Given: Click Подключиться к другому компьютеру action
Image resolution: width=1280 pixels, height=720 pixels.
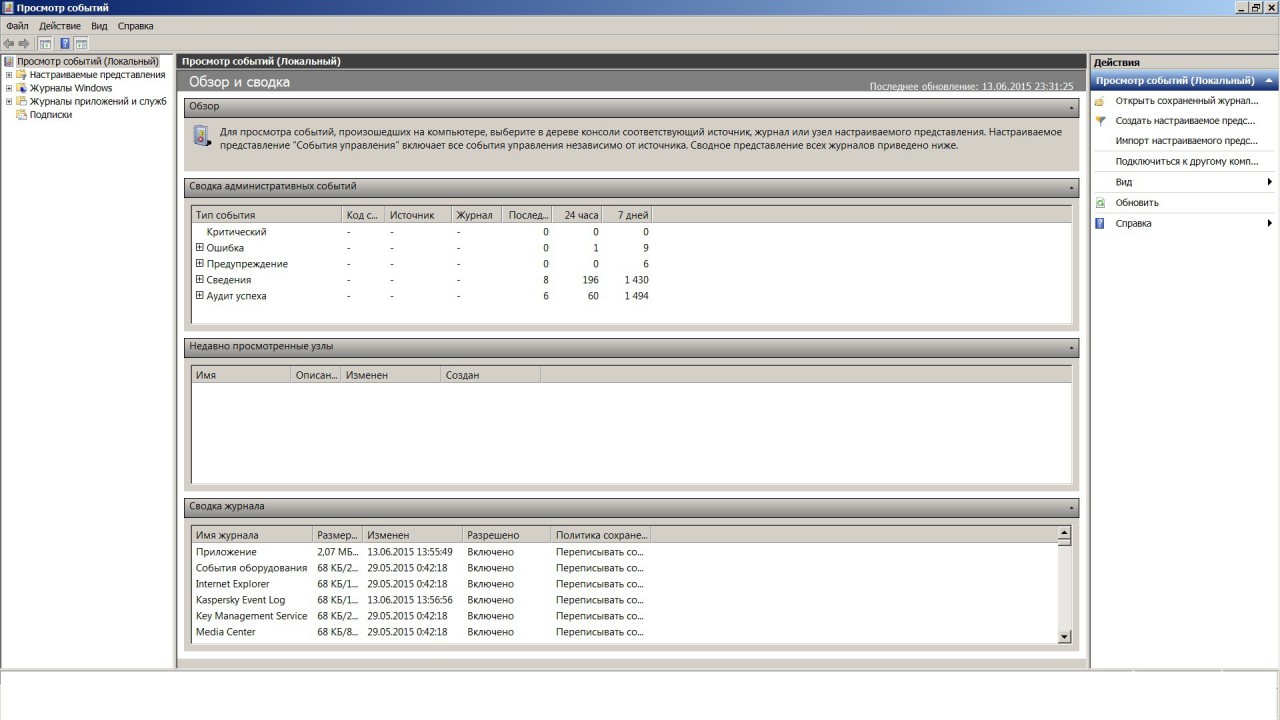Looking at the screenshot, I should click(x=1186, y=162).
